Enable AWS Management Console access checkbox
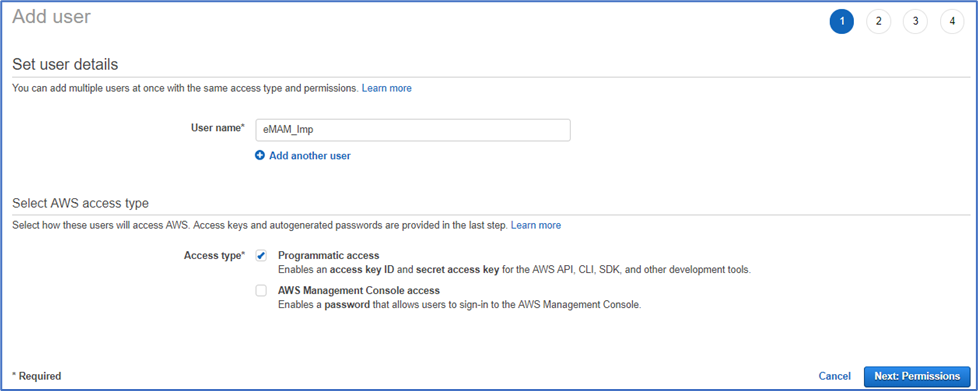 [x=261, y=291]
